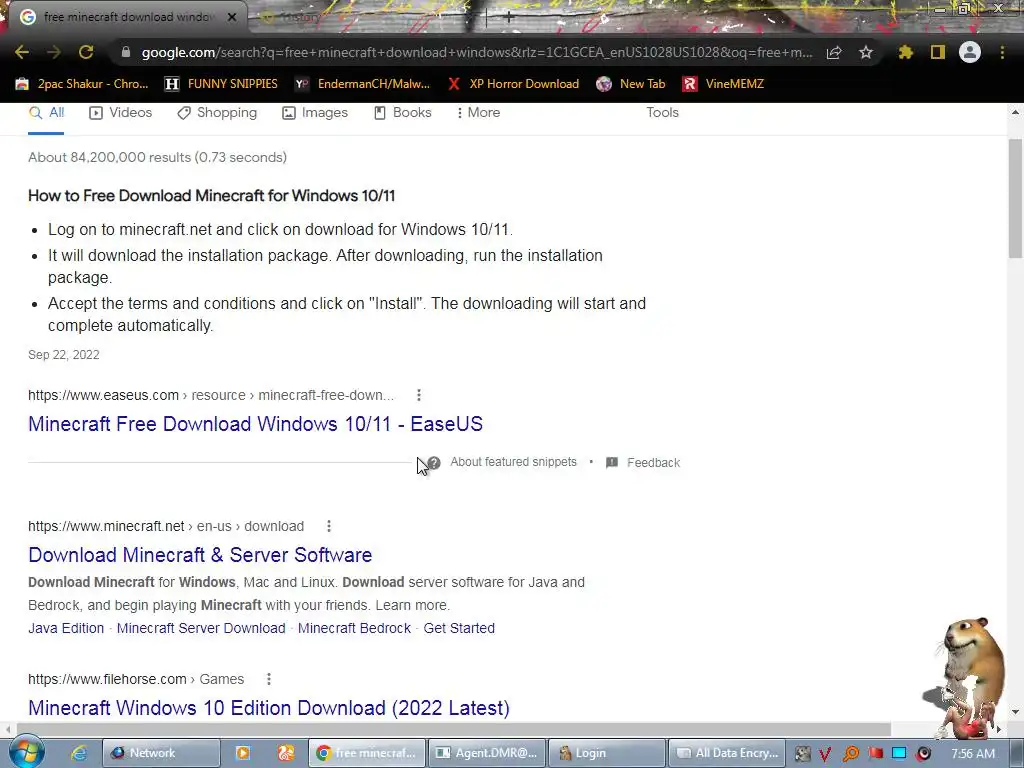The height and width of the screenshot is (768, 1024).
Task: Click the forward navigation arrow
Action: click(54, 52)
